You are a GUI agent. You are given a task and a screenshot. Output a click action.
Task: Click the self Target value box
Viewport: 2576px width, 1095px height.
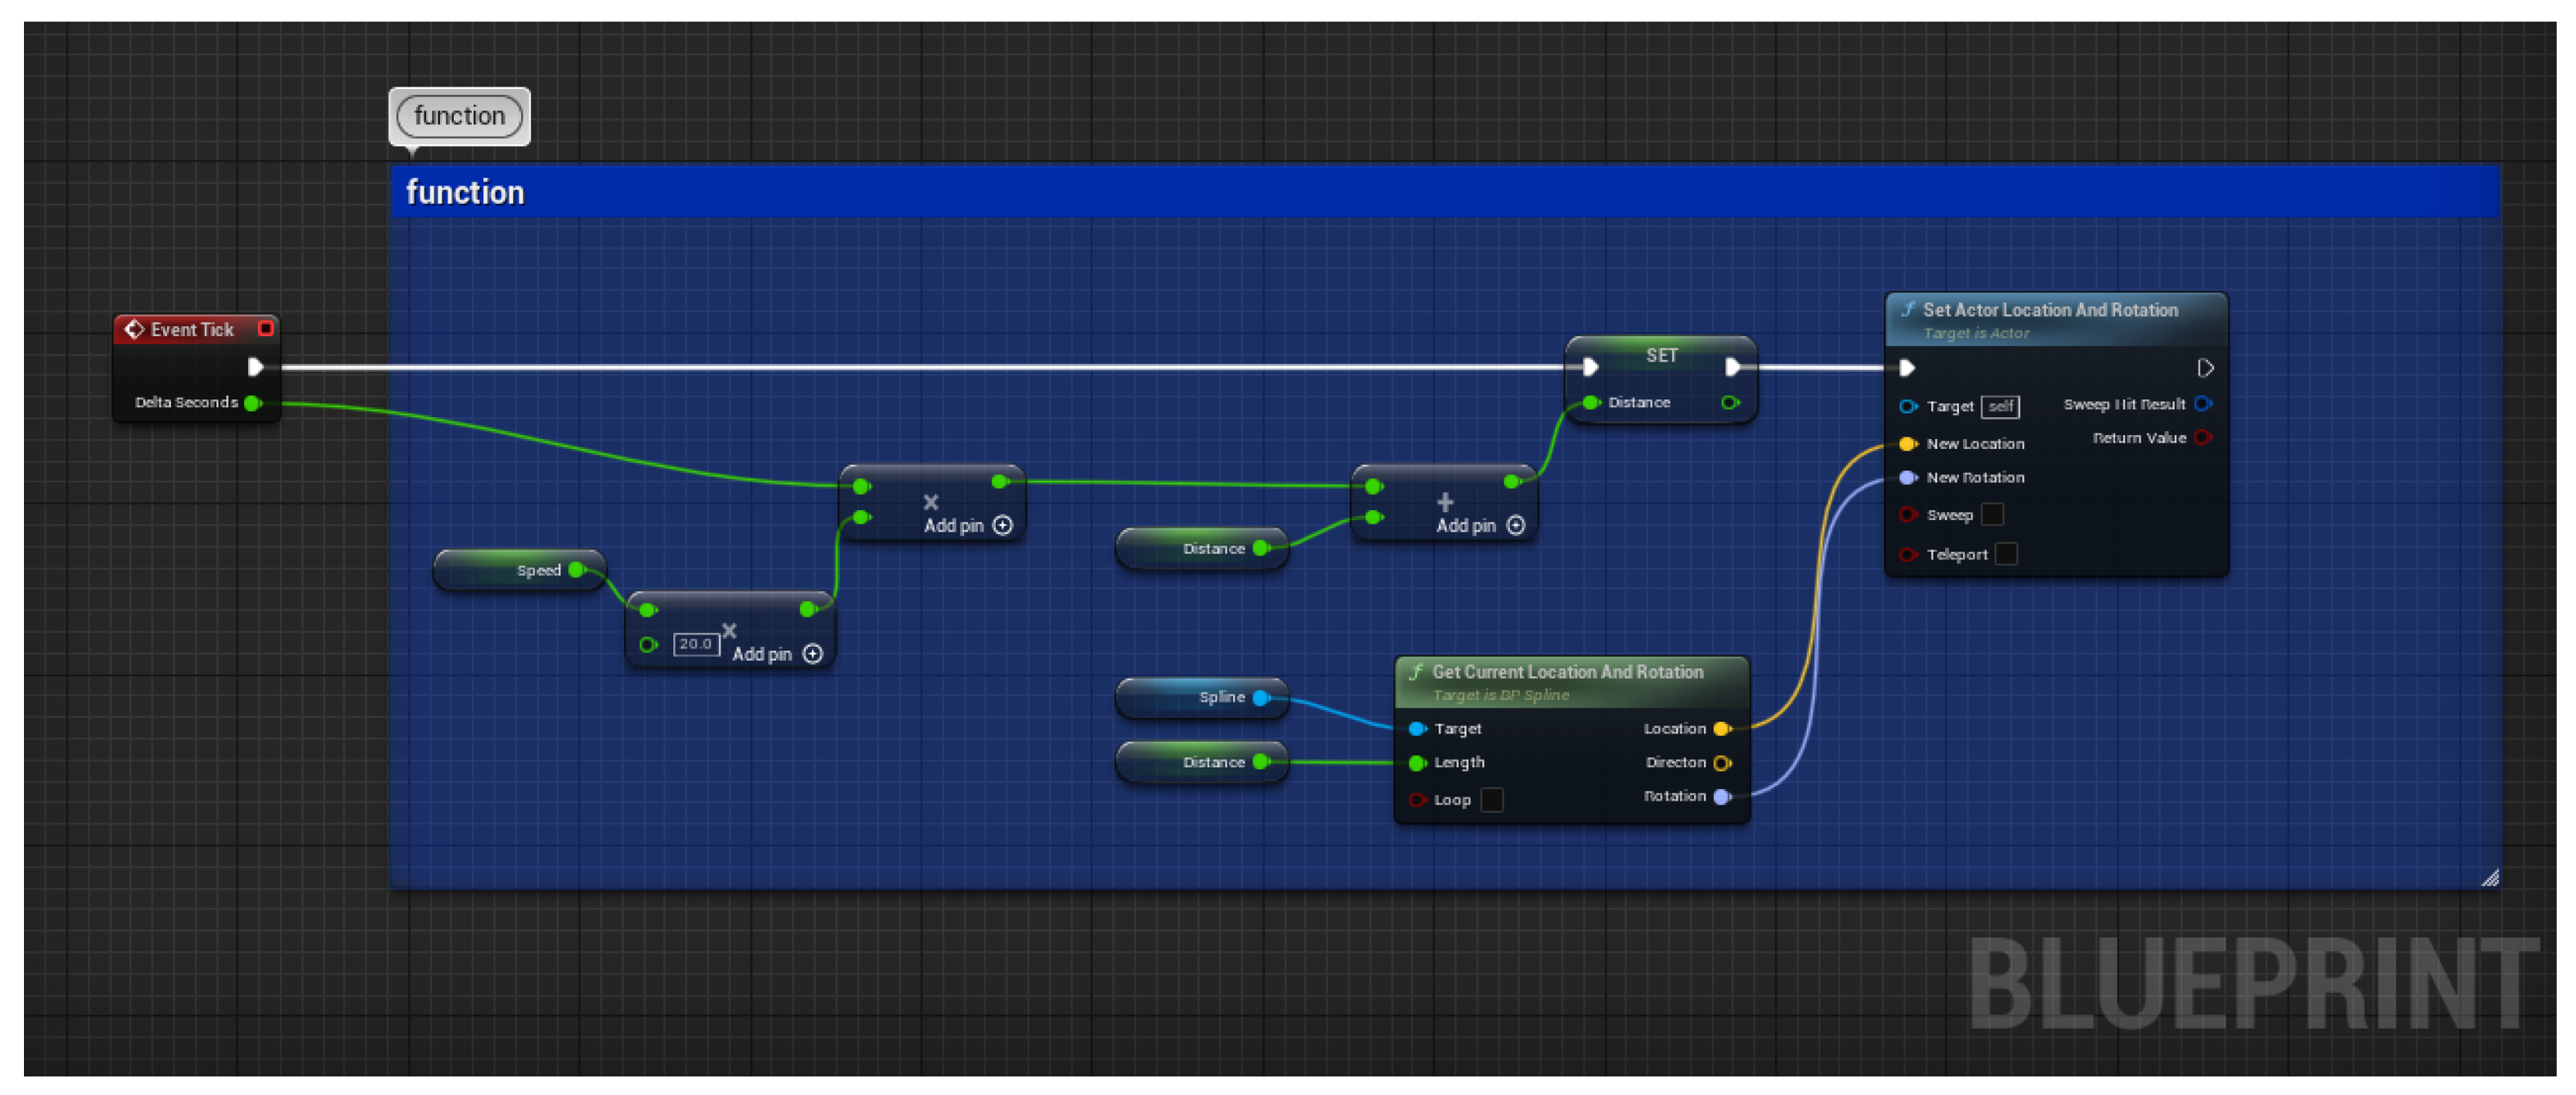[2000, 406]
